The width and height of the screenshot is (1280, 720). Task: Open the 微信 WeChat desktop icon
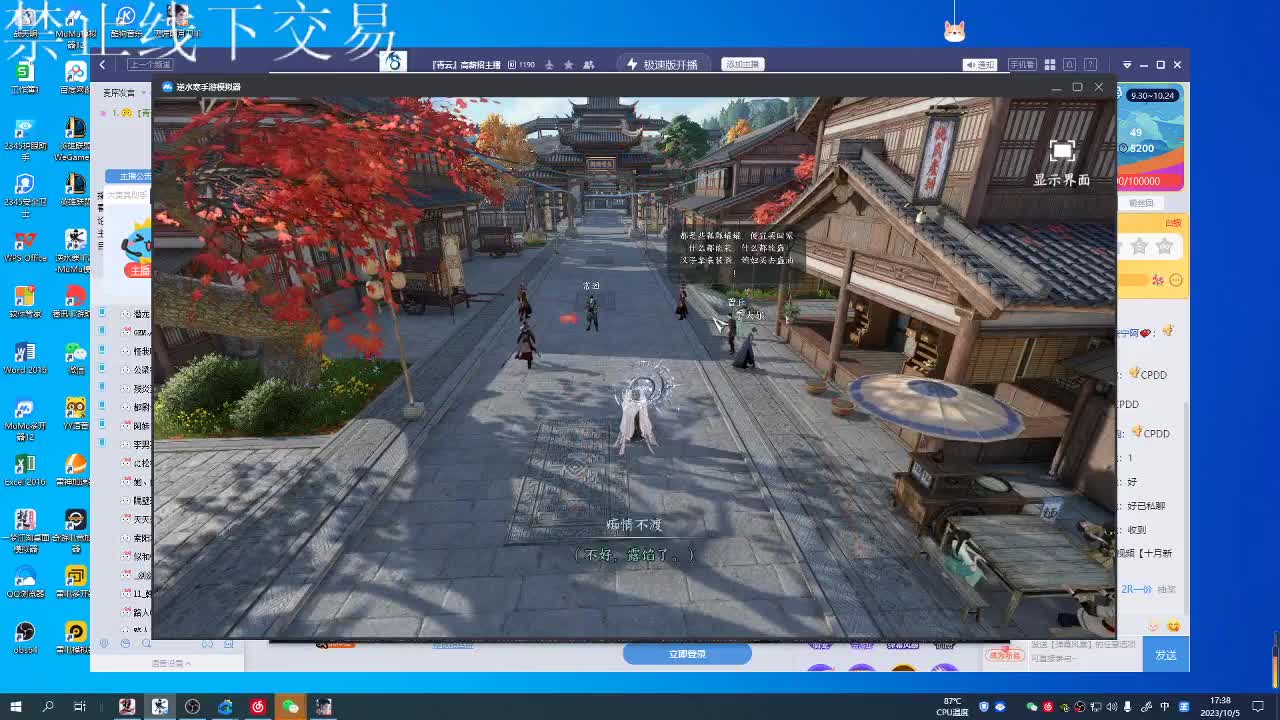(x=76, y=358)
